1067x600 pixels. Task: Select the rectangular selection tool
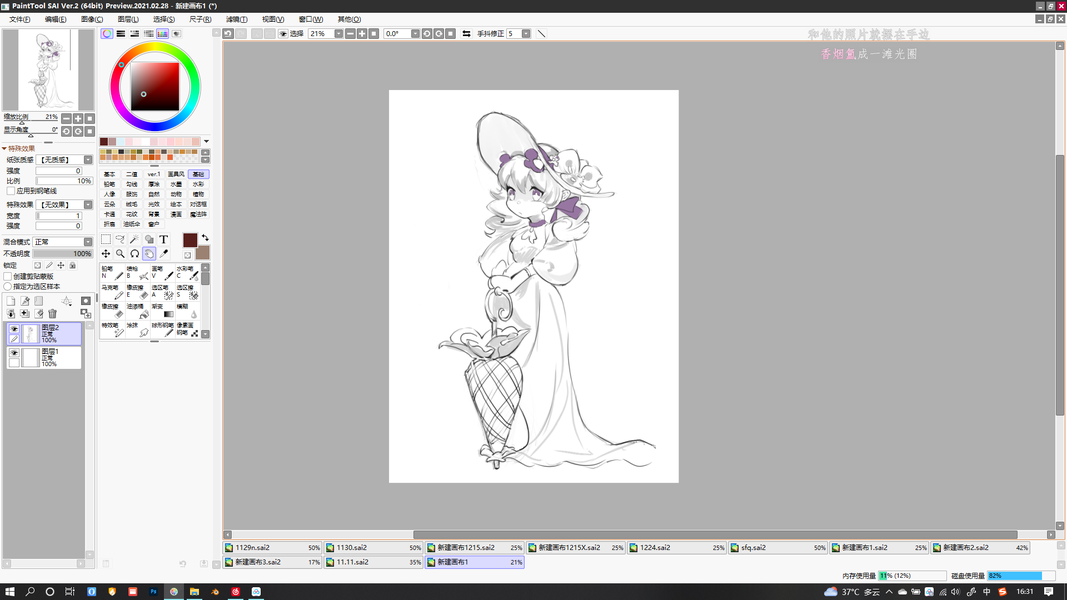(106, 239)
